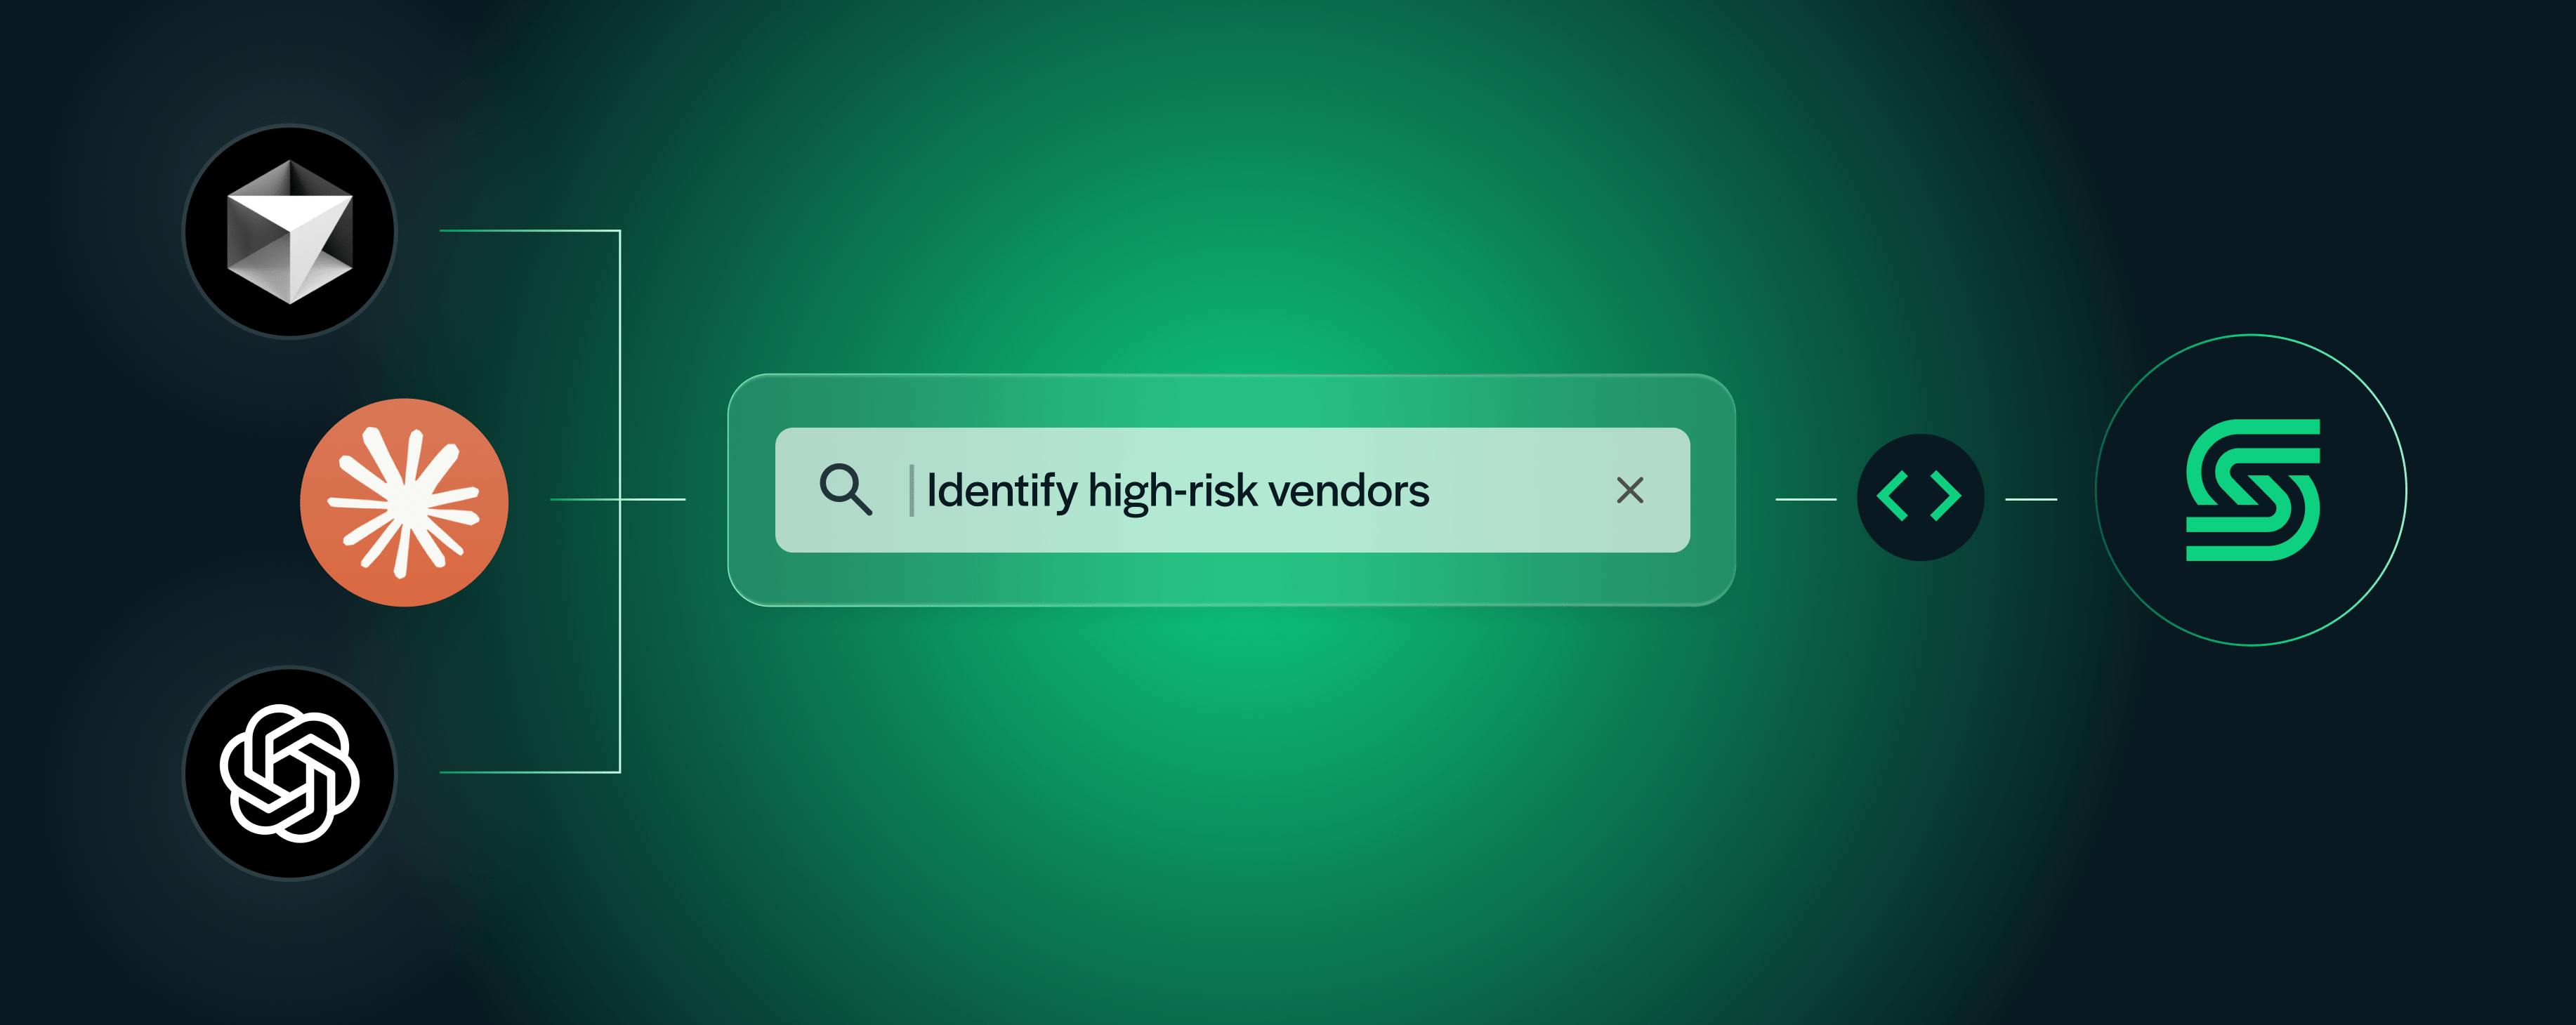The height and width of the screenshot is (1025, 2576).
Task: Click the left angle bracket in code icon
Action: tap(1892, 497)
